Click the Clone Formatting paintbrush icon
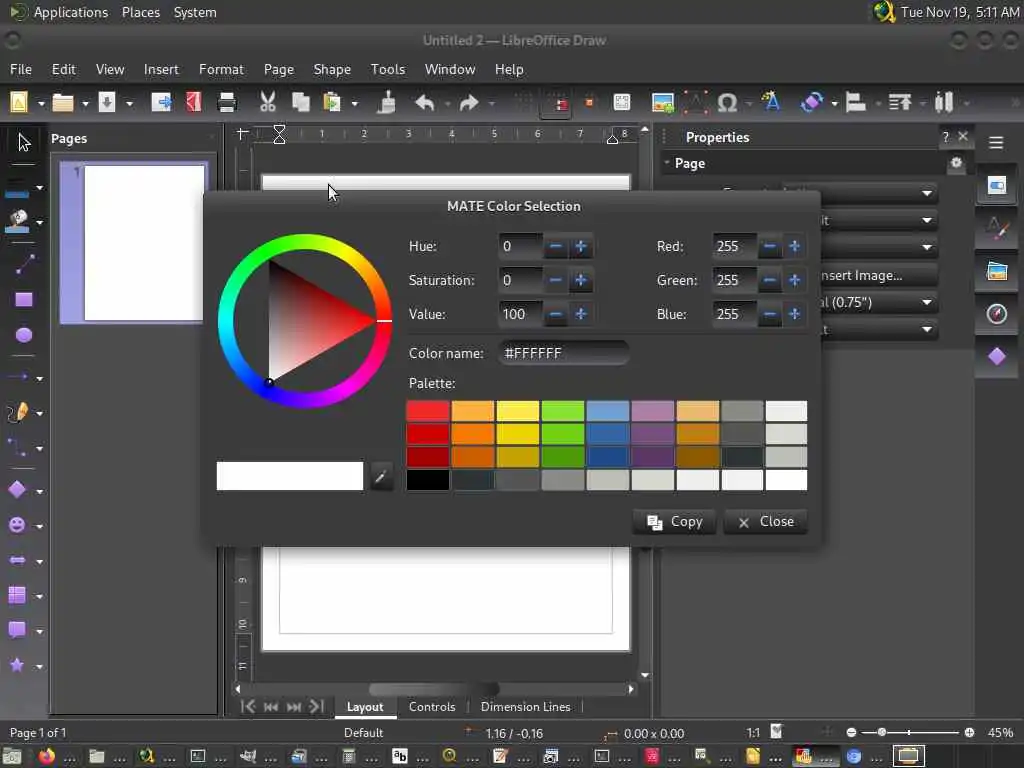The height and width of the screenshot is (768, 1024). pos(387,103)
